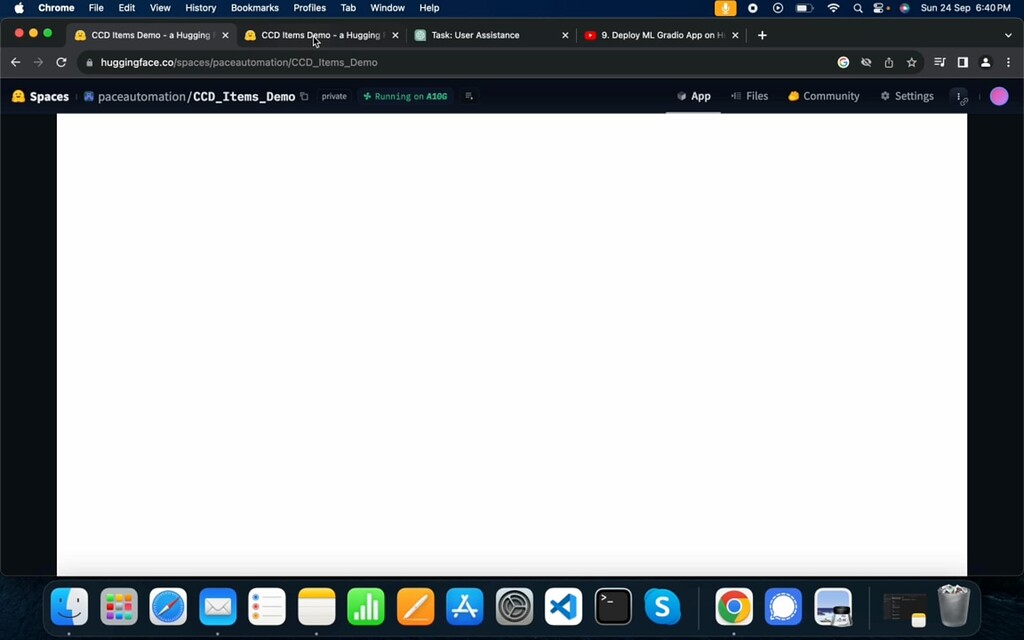Open Terminal from the Dock
This screenshot has height=640, width=1024.
[612, 606]
